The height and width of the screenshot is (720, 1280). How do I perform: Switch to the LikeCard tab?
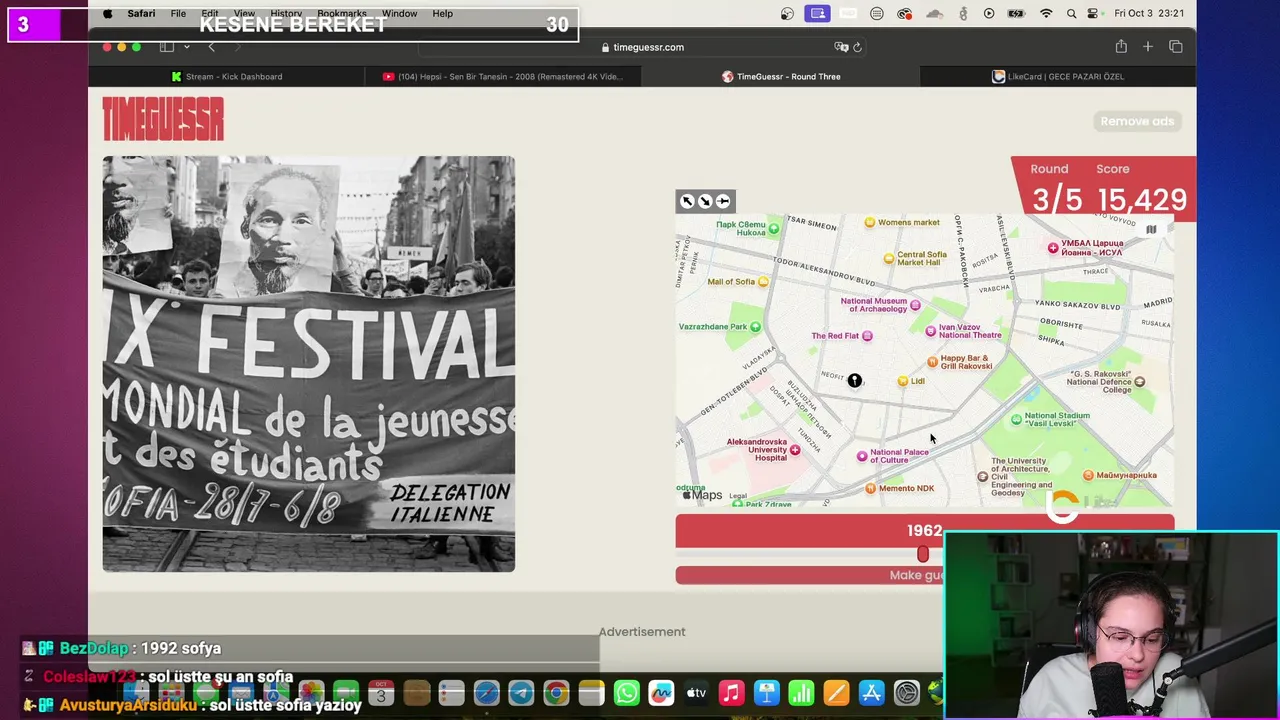click(1058, 76)
